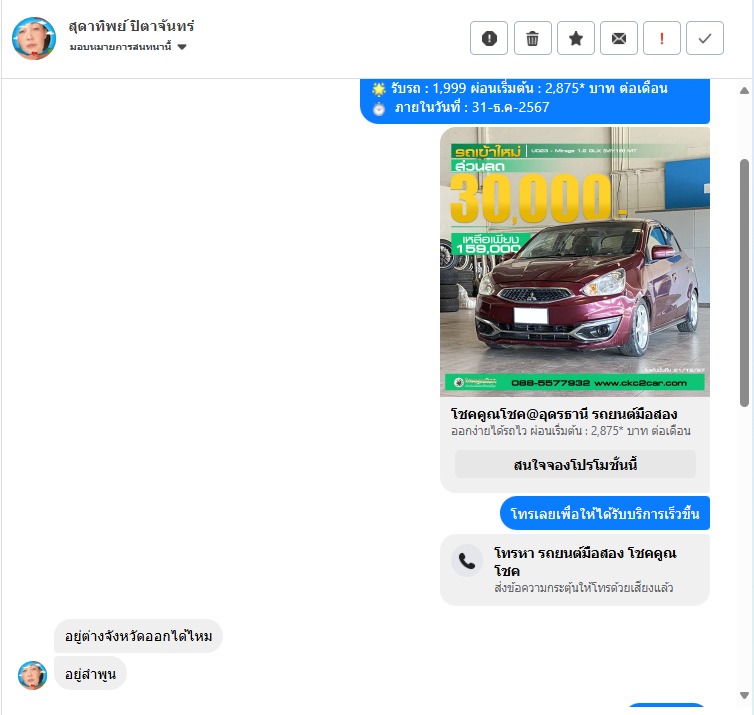Mark conversation as spam icon
The width and height of the screenshot is (754, 715).
click(x=489, y=38)
